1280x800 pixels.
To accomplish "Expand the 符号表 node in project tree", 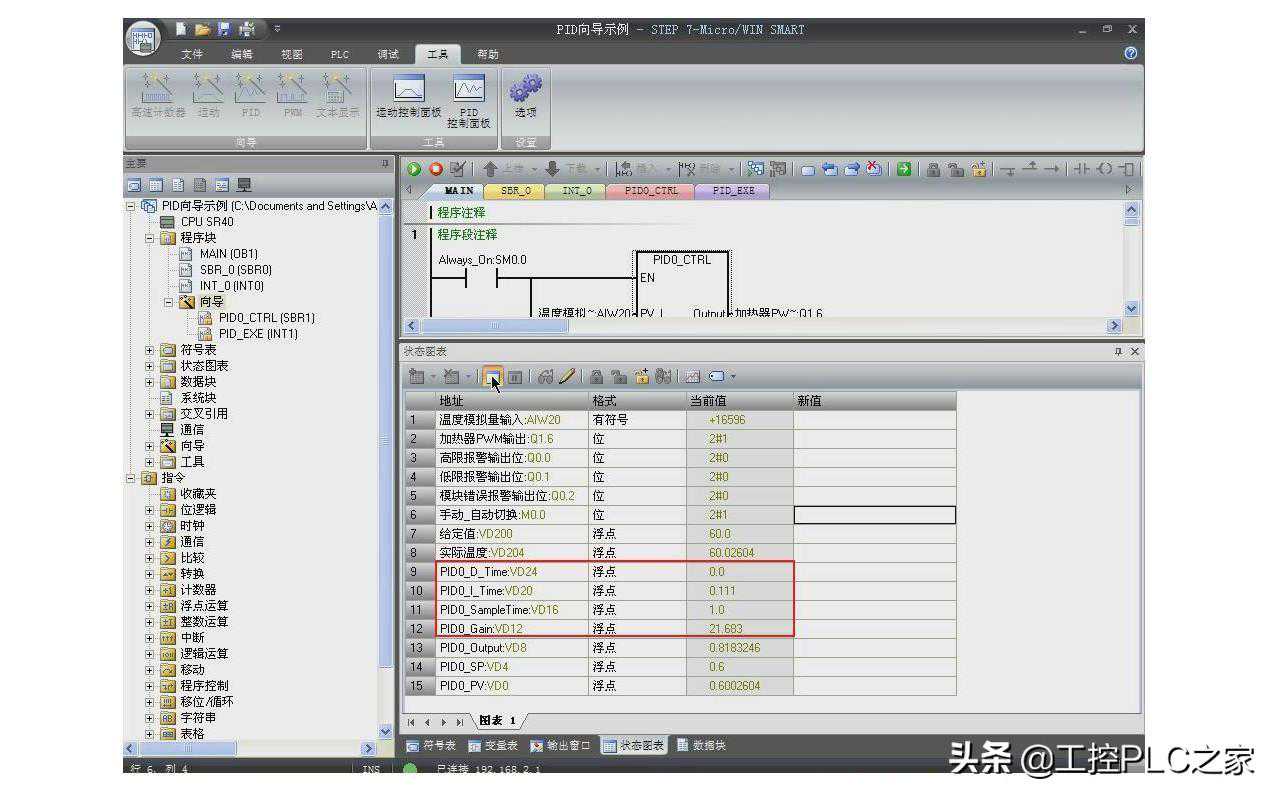I will click(150, 350).
